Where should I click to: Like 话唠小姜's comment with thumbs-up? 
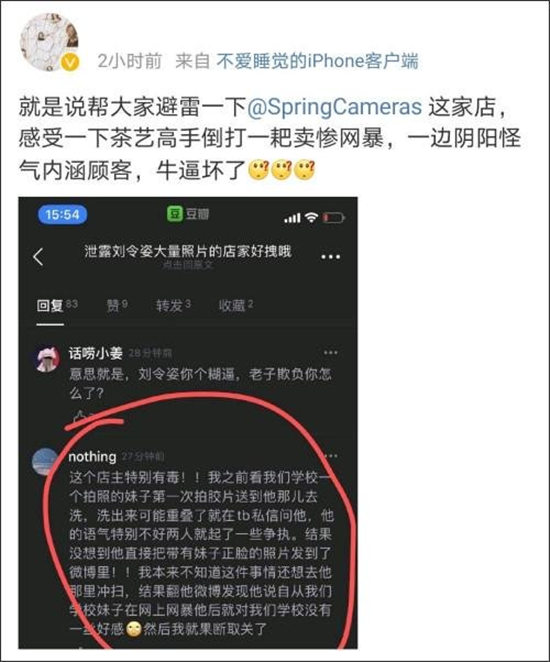pos(79,417)
